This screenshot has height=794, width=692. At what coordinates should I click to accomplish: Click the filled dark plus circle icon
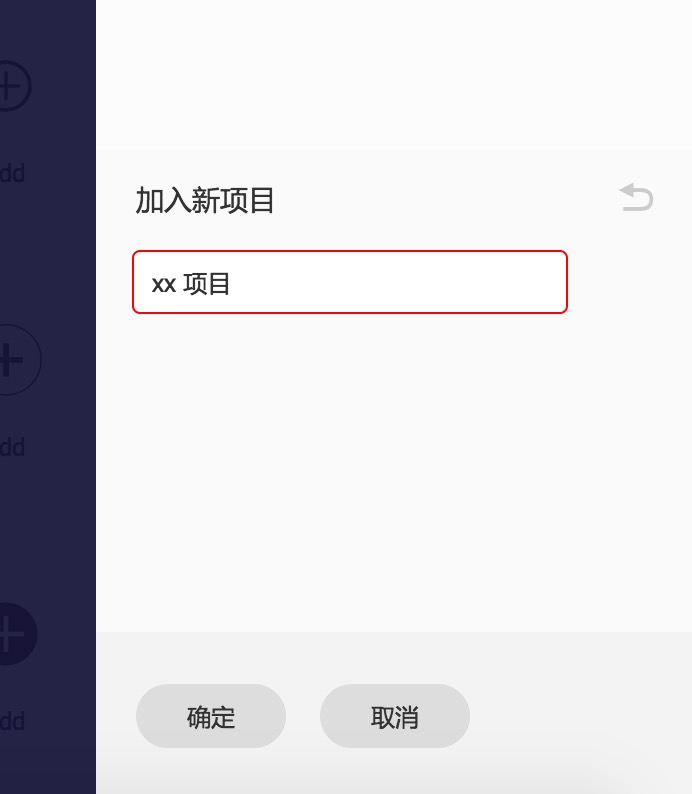[15, 634]
